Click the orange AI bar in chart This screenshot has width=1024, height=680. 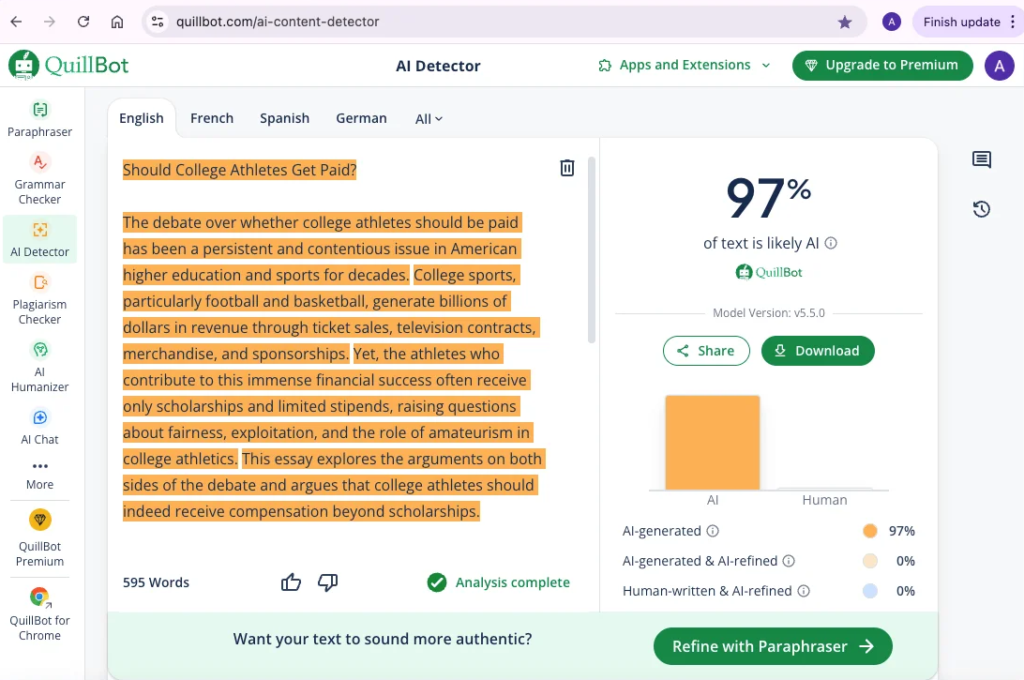[712, 442]
